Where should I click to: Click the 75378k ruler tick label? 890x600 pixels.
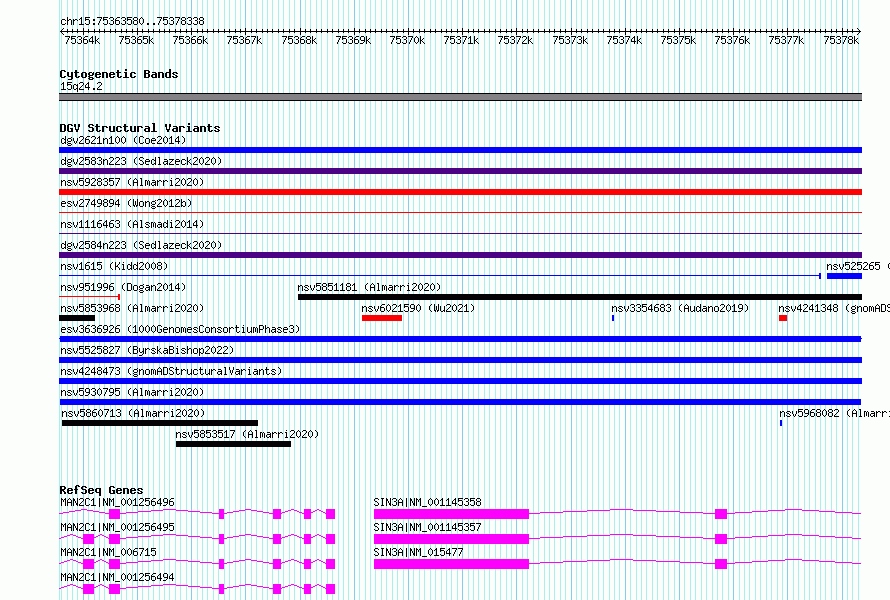[x=841, y=40]
